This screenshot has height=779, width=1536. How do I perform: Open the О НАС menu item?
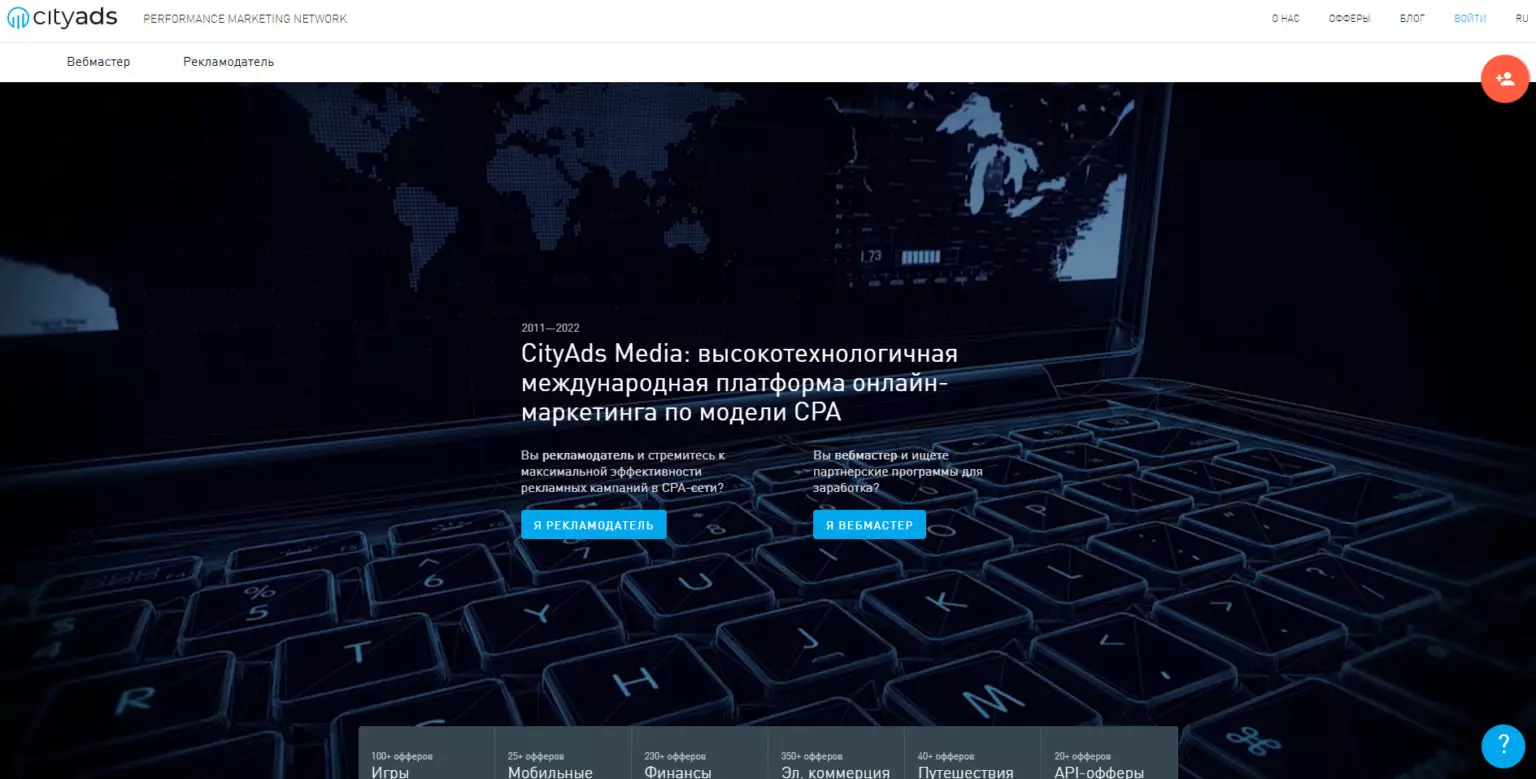1285,19
